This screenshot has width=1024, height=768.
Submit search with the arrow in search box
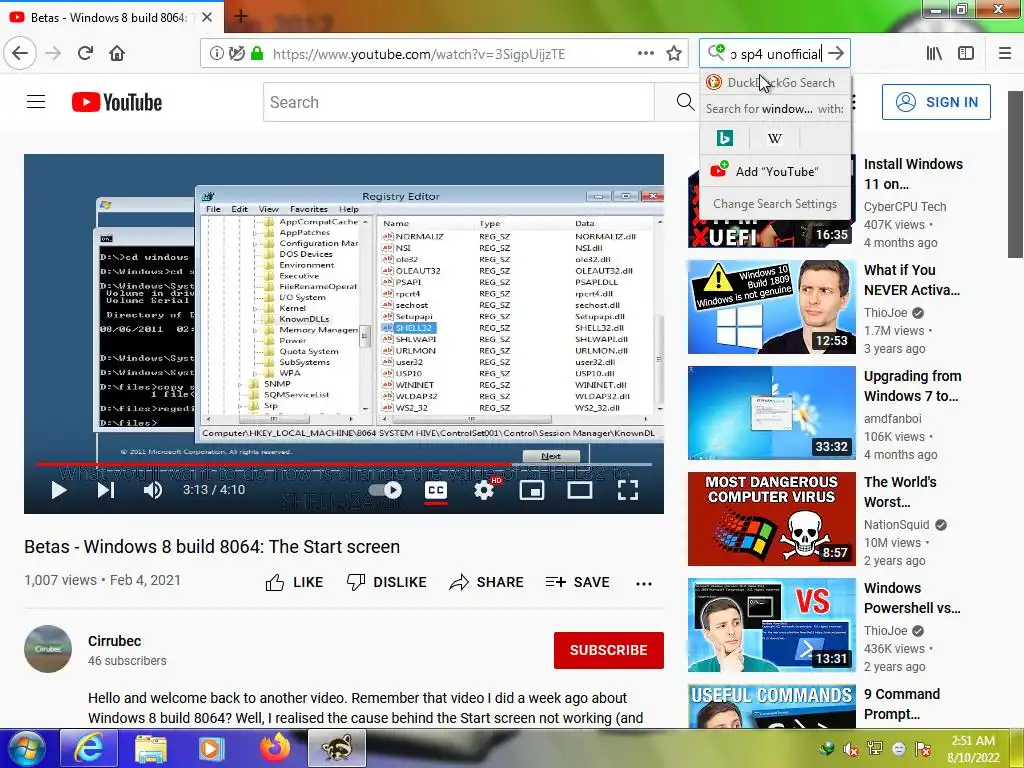pos(836,54)
